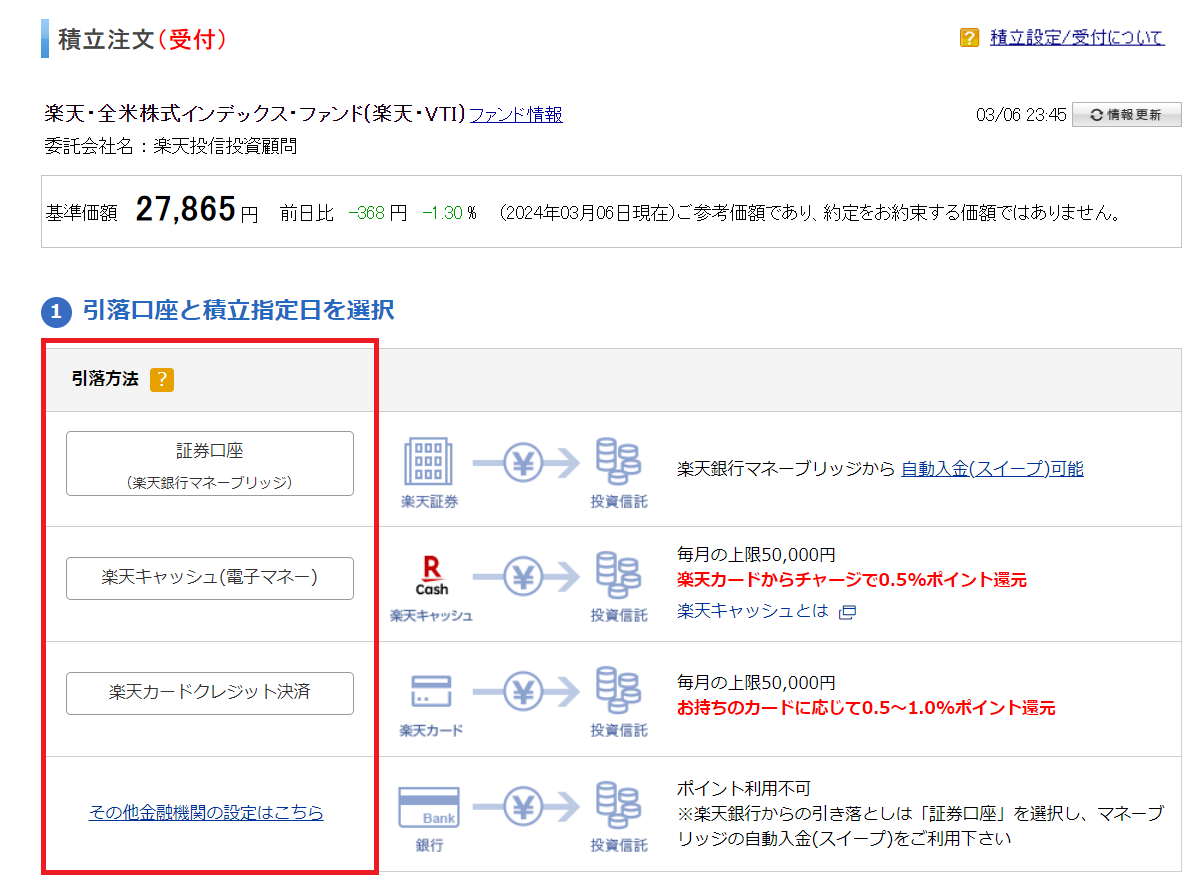Open the 楽天キャッシュとは link
The height and width of the screenshot is (886, 1199).
[753, 610]
